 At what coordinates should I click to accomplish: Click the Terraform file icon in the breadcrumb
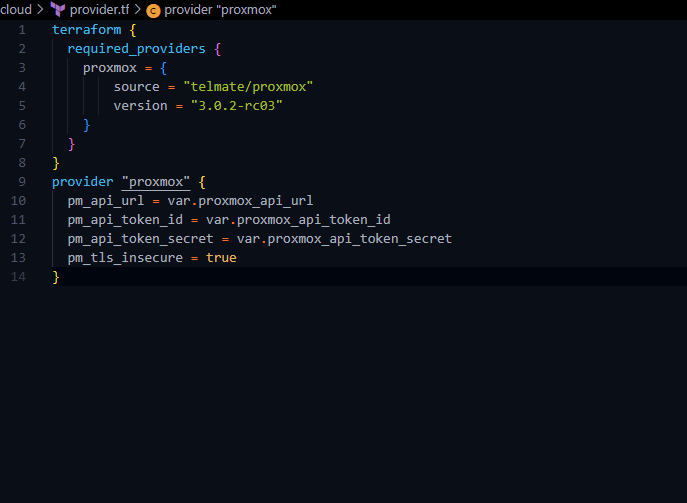click(x=58, y=9)
